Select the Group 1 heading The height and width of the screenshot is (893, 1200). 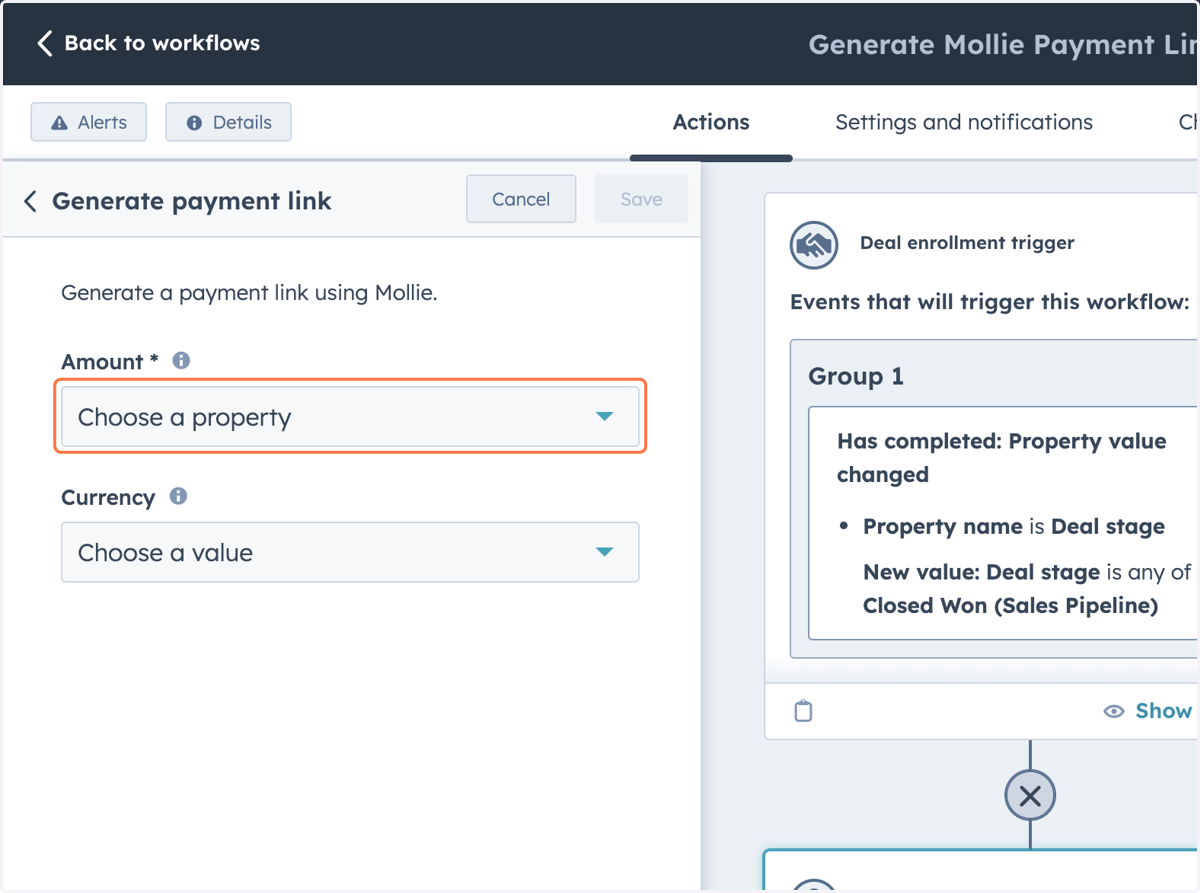(x=856, y=377)
